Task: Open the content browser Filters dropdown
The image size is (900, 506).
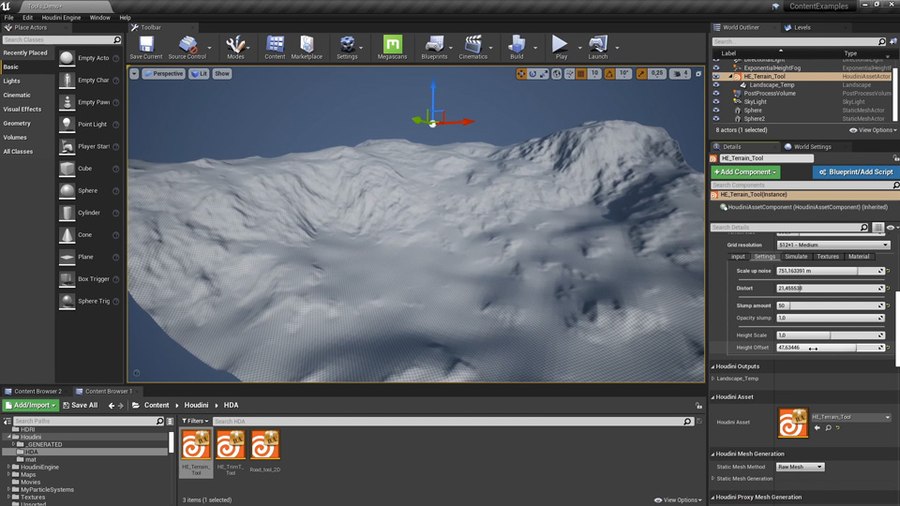Action: click(195, 421)
